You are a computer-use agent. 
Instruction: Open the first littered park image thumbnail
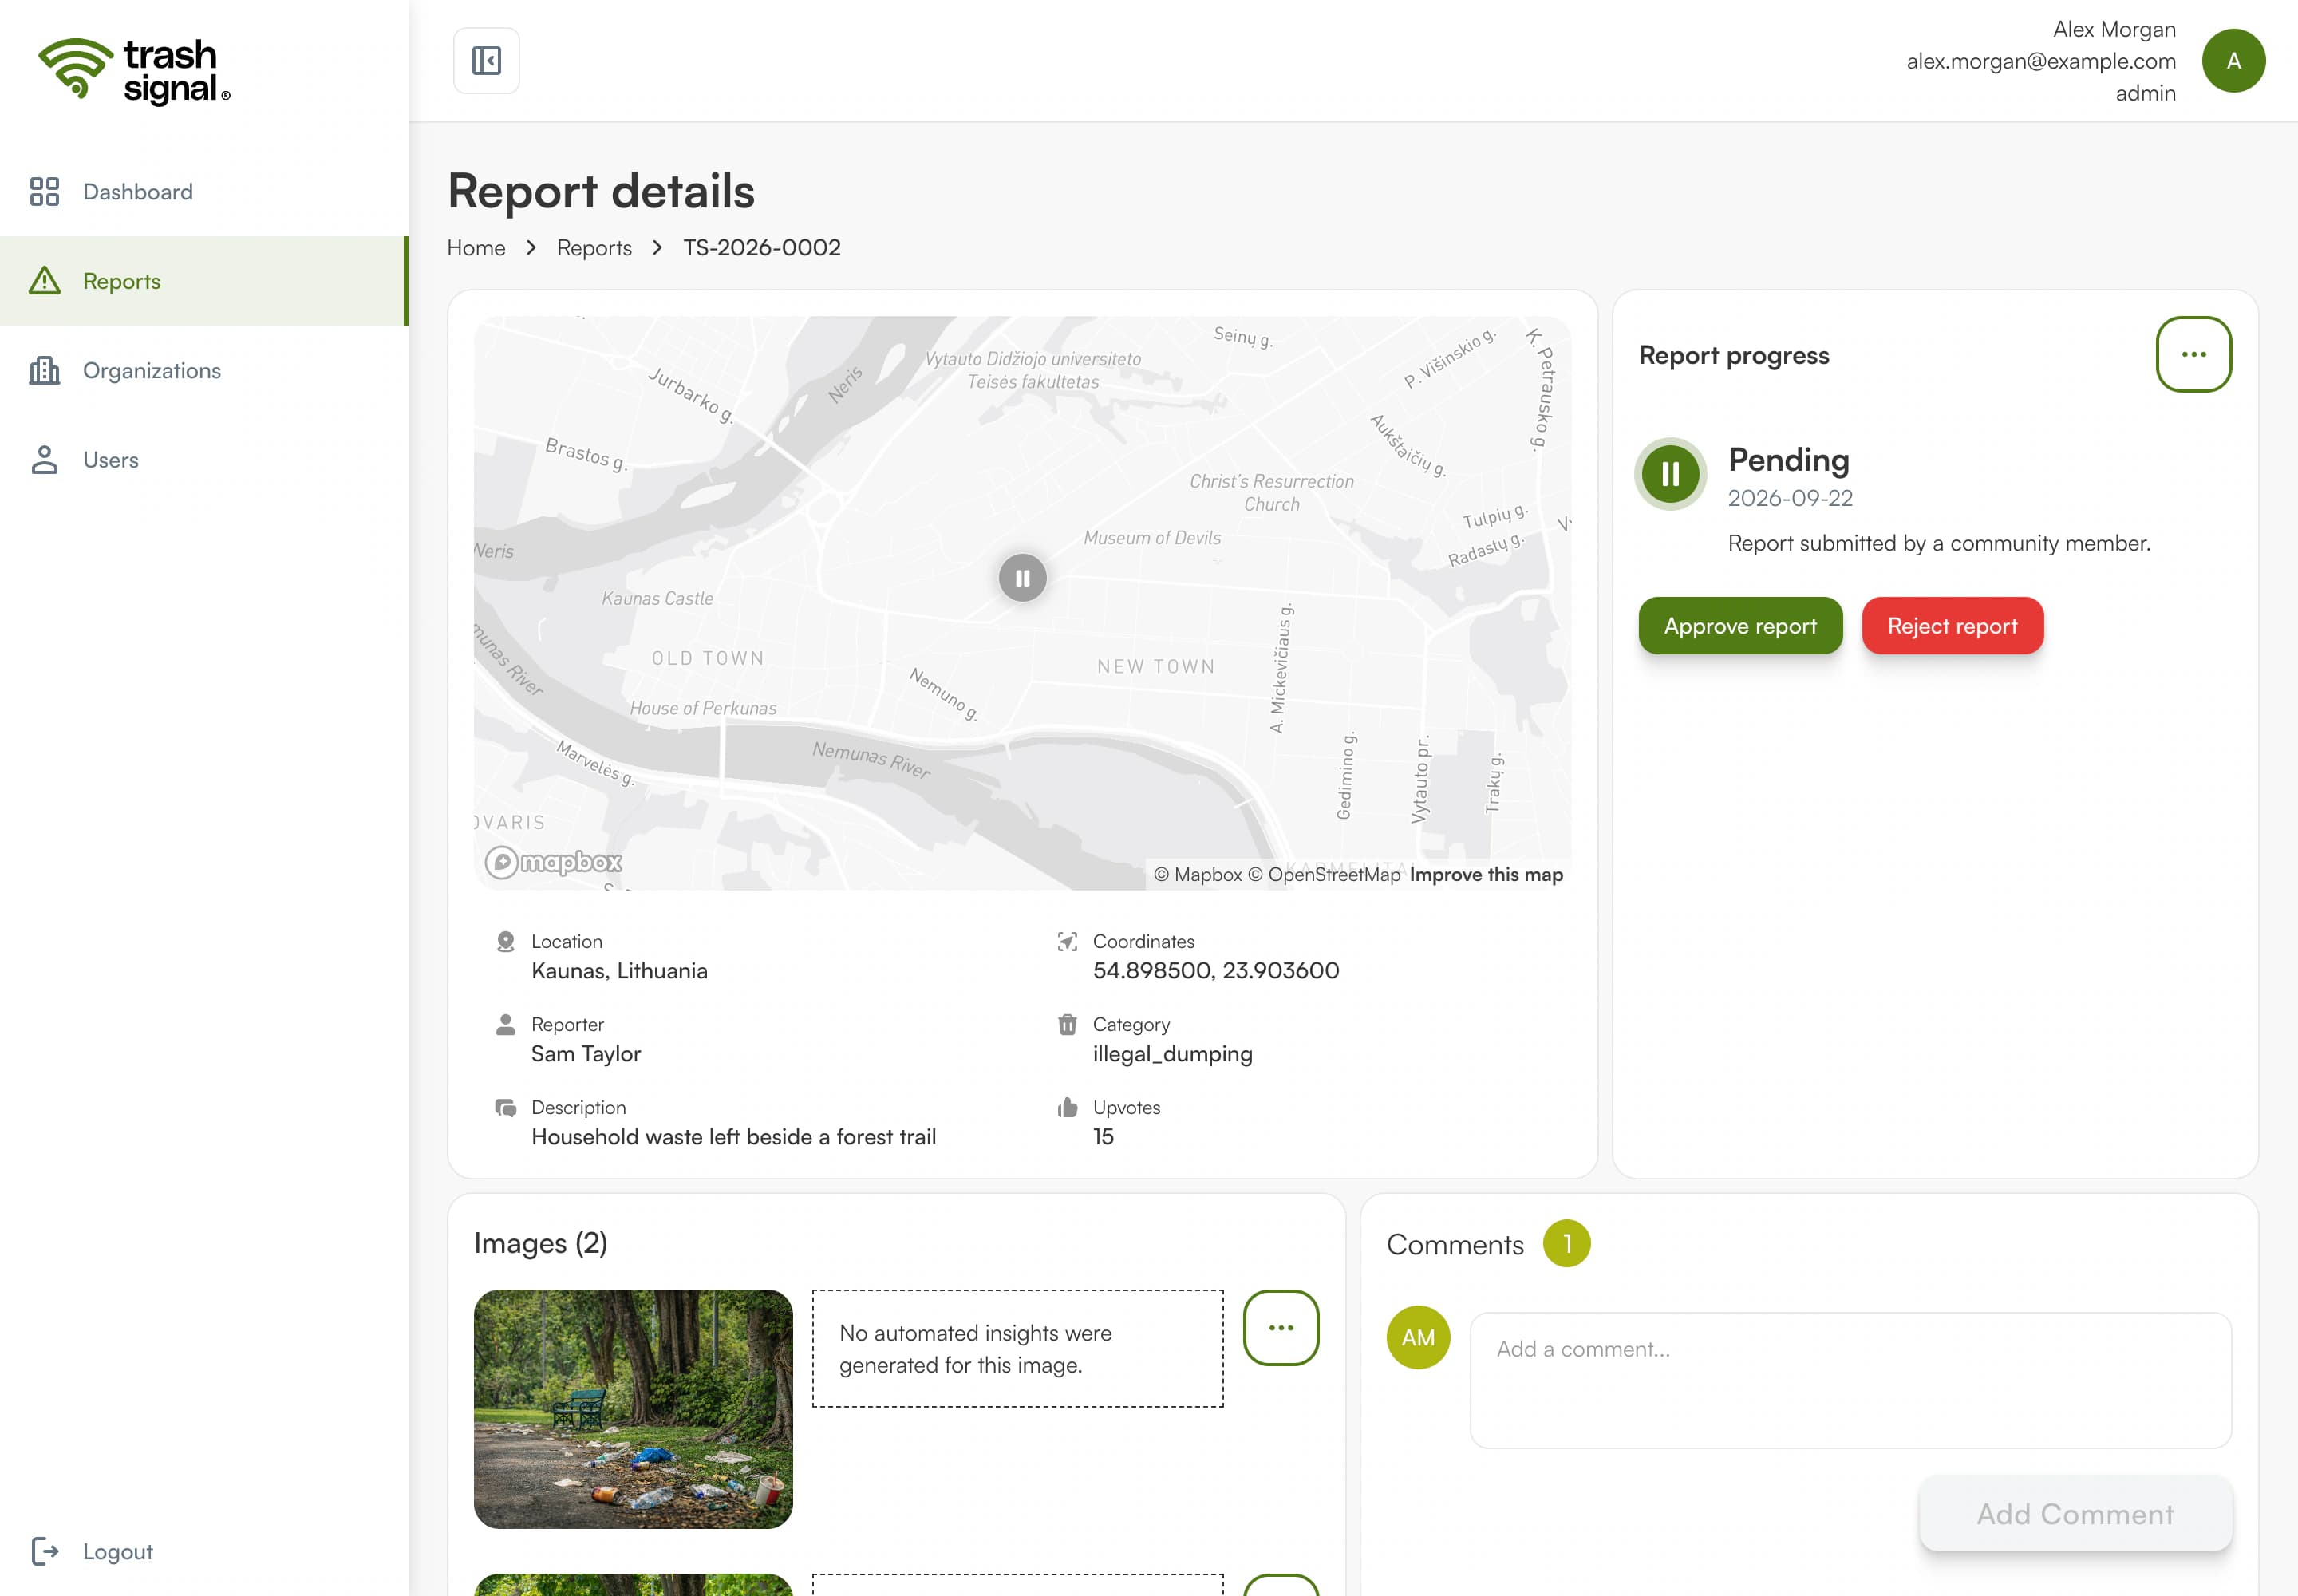pos(633,1409)
